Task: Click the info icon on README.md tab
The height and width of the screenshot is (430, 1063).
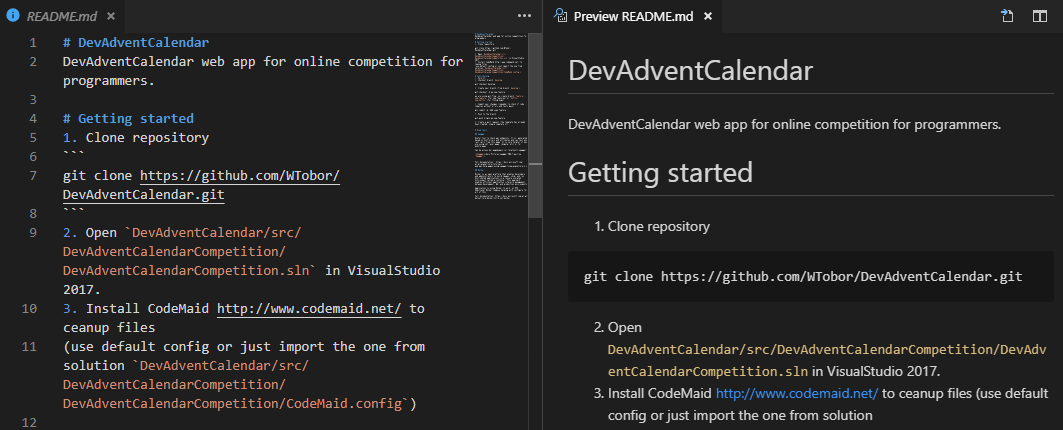Action: (13, 17)
